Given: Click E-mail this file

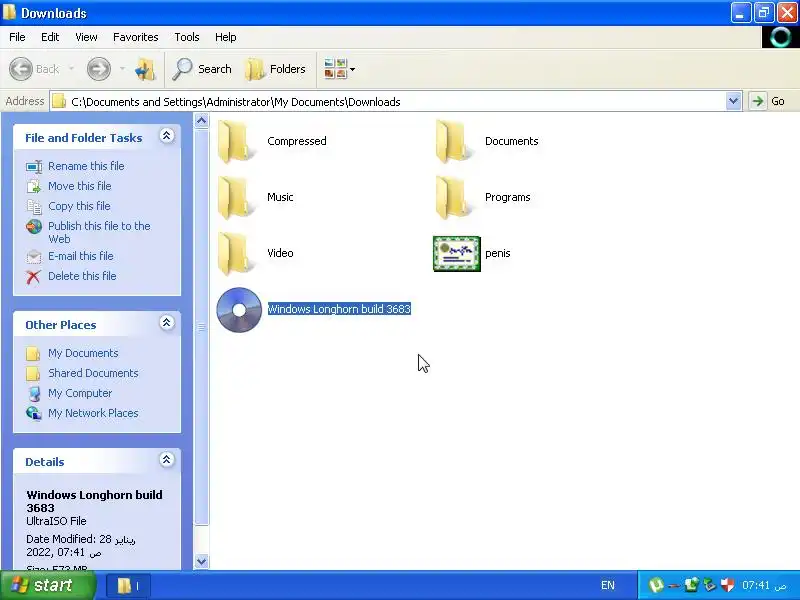Looking at the screenshot, I should tap(81, 256).
